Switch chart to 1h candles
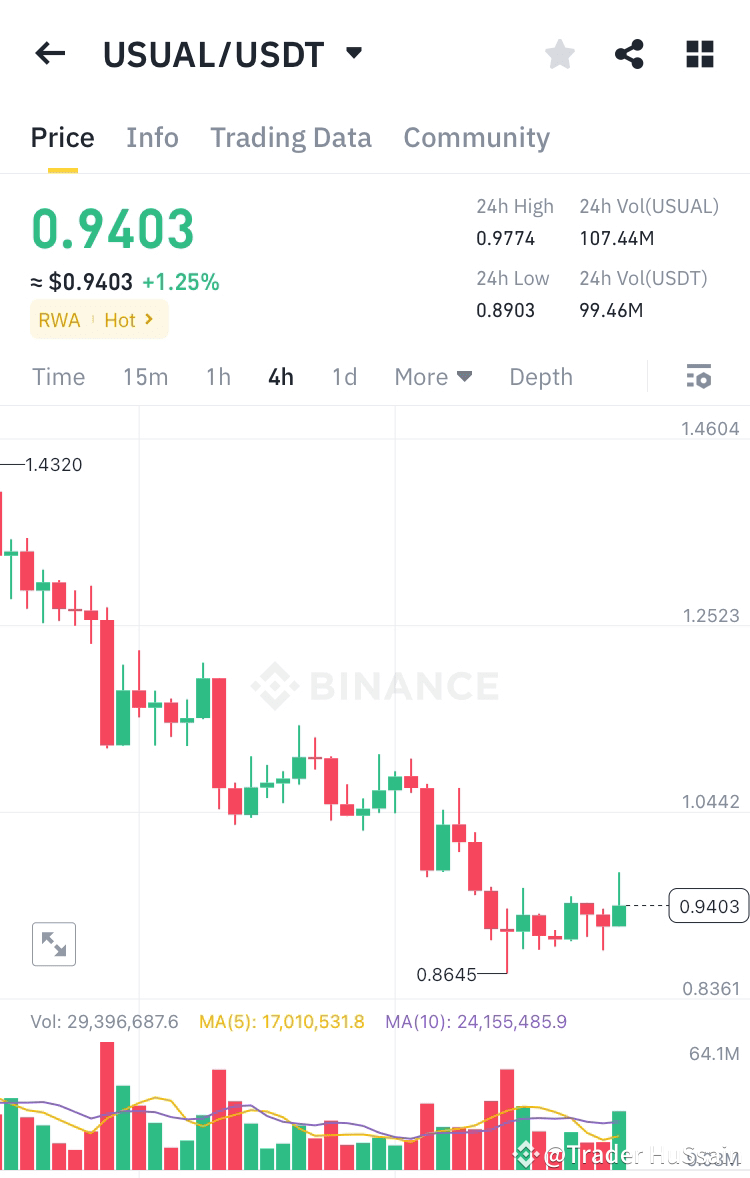The image size is (750, 1178). [x=218, y=376]
